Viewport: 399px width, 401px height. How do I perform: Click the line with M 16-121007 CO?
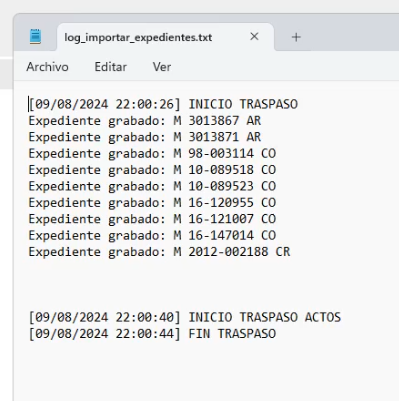[x=152, y=219]
